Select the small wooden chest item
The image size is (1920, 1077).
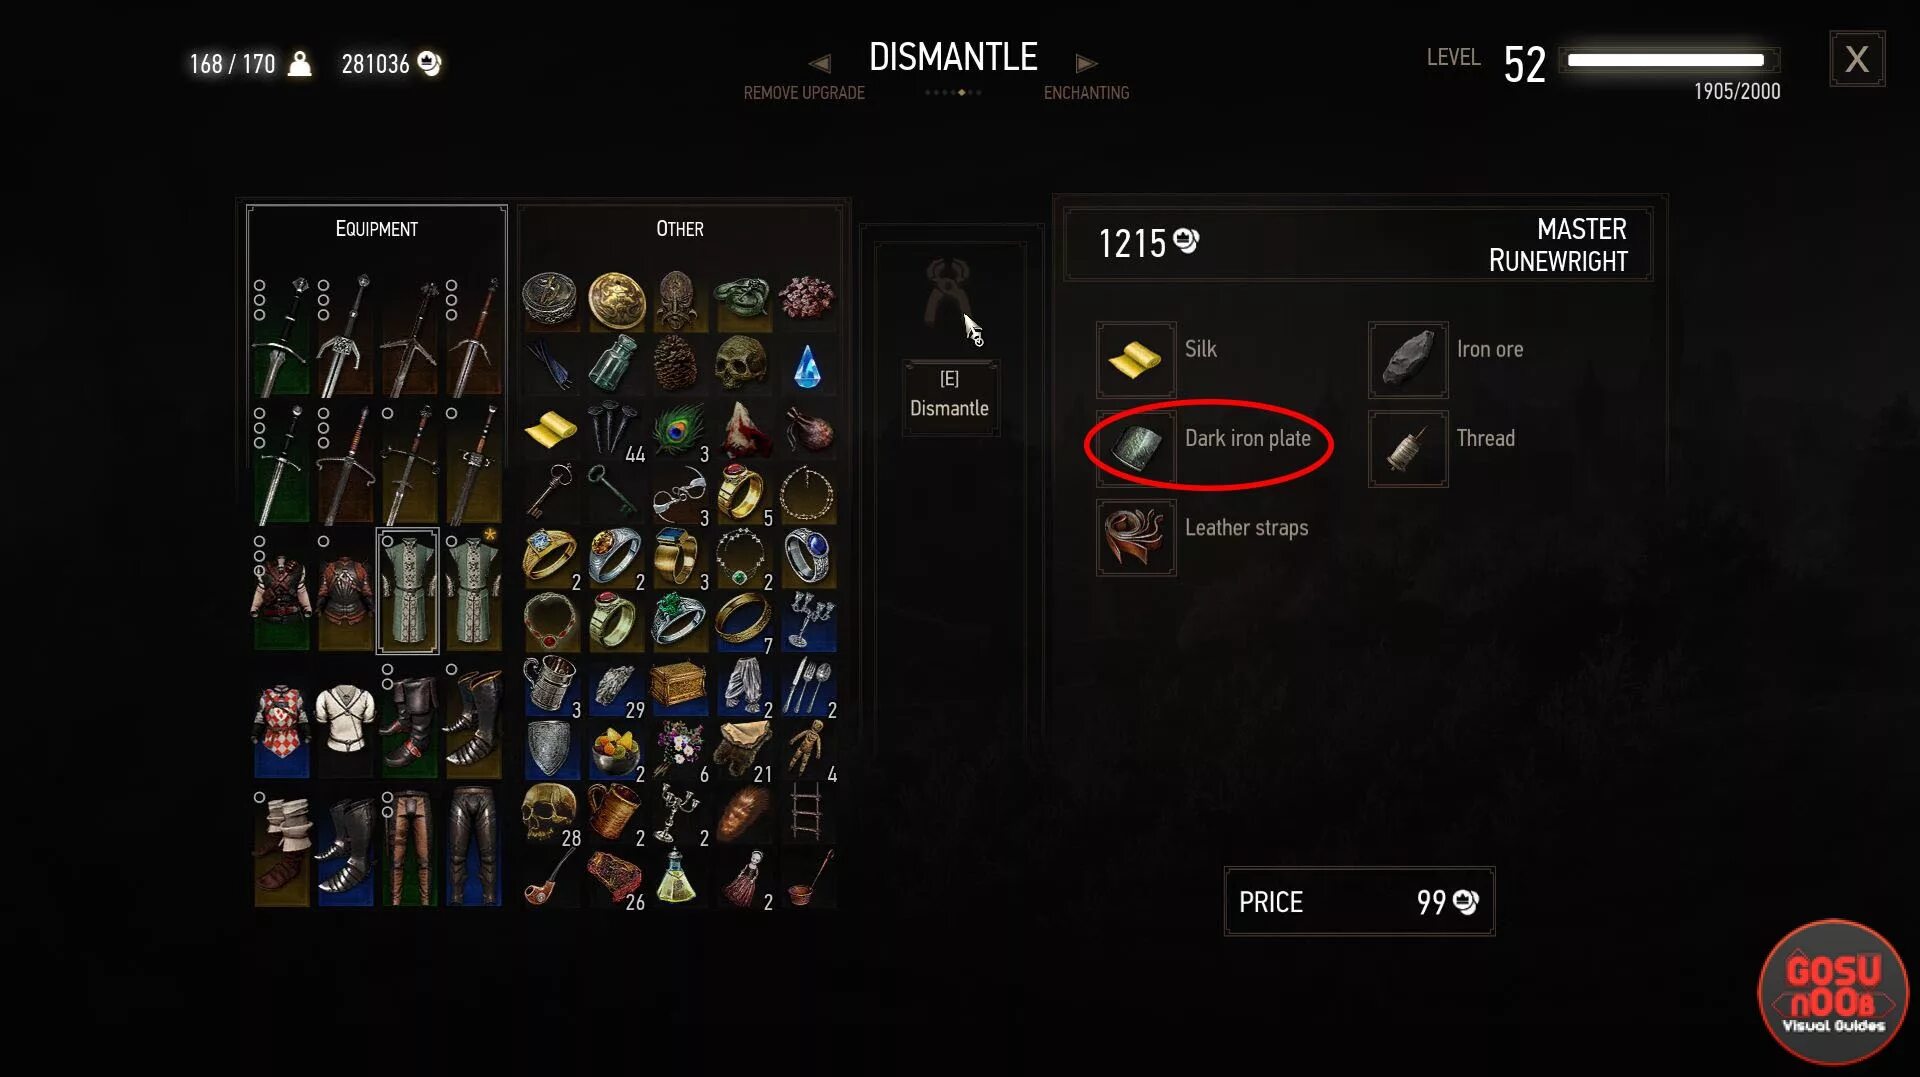tap(679, 685)
